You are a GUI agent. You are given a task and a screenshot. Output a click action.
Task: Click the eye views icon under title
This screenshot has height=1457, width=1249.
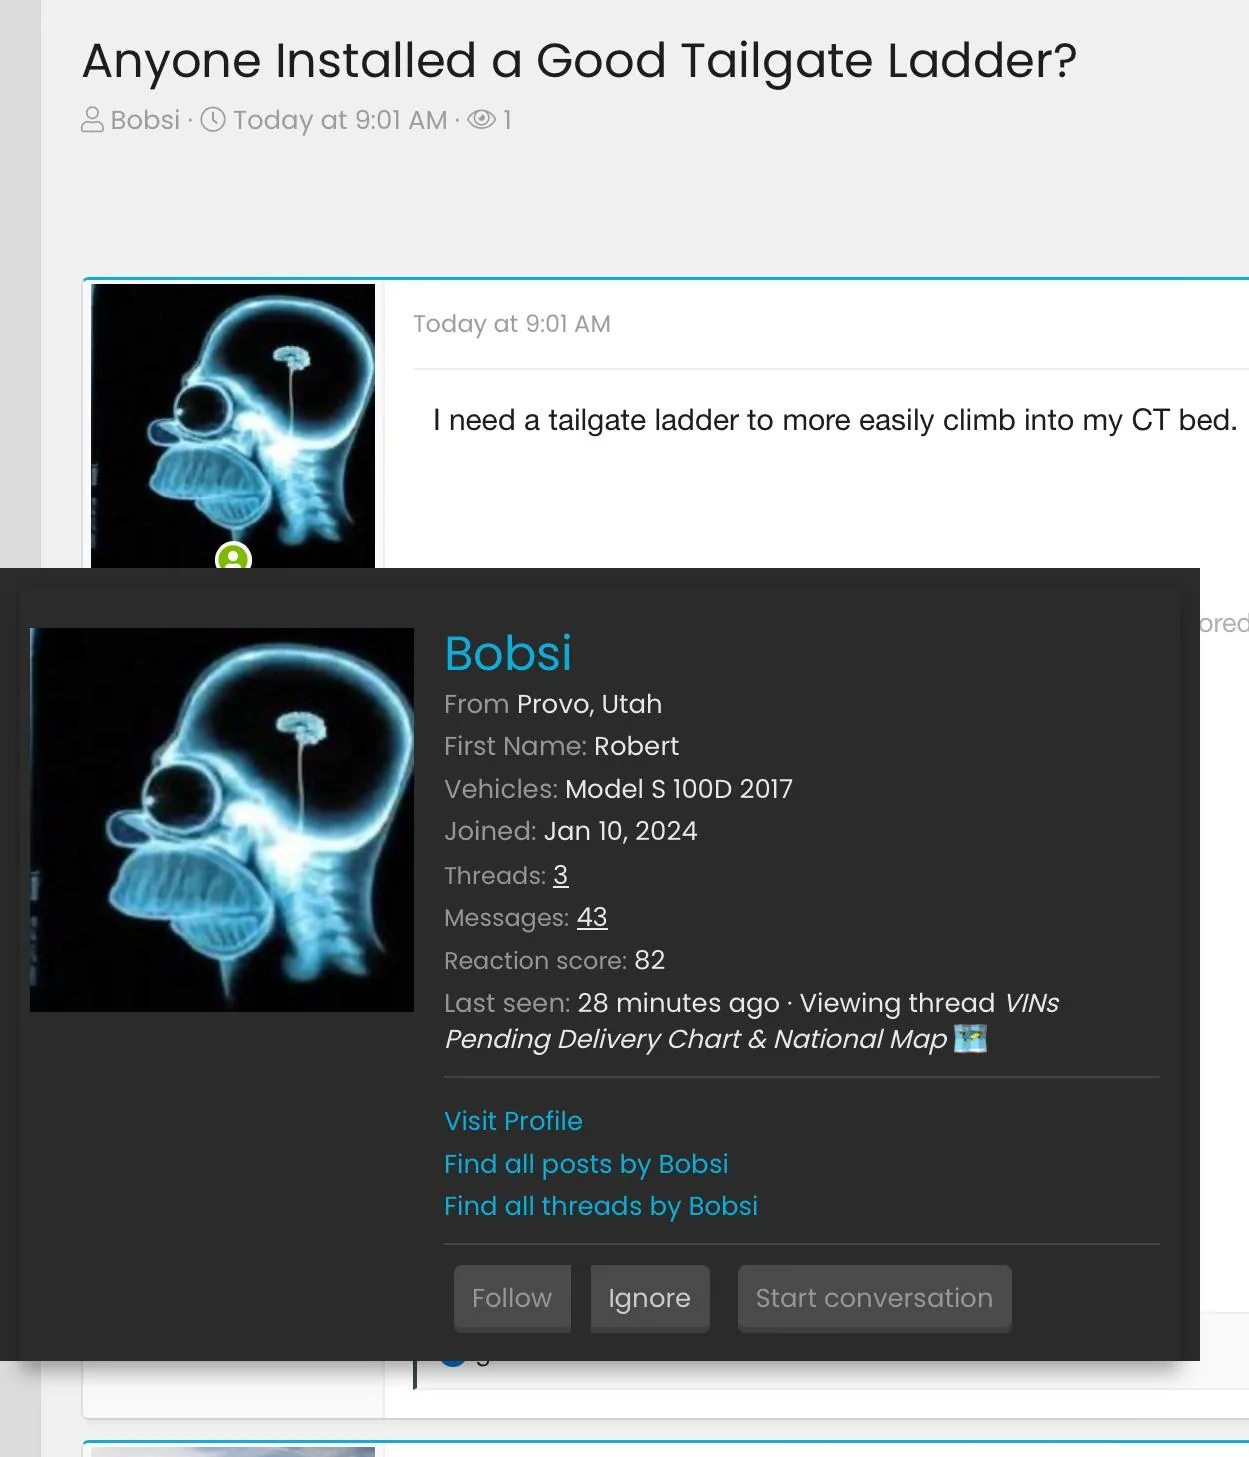(x=481, y=120)
